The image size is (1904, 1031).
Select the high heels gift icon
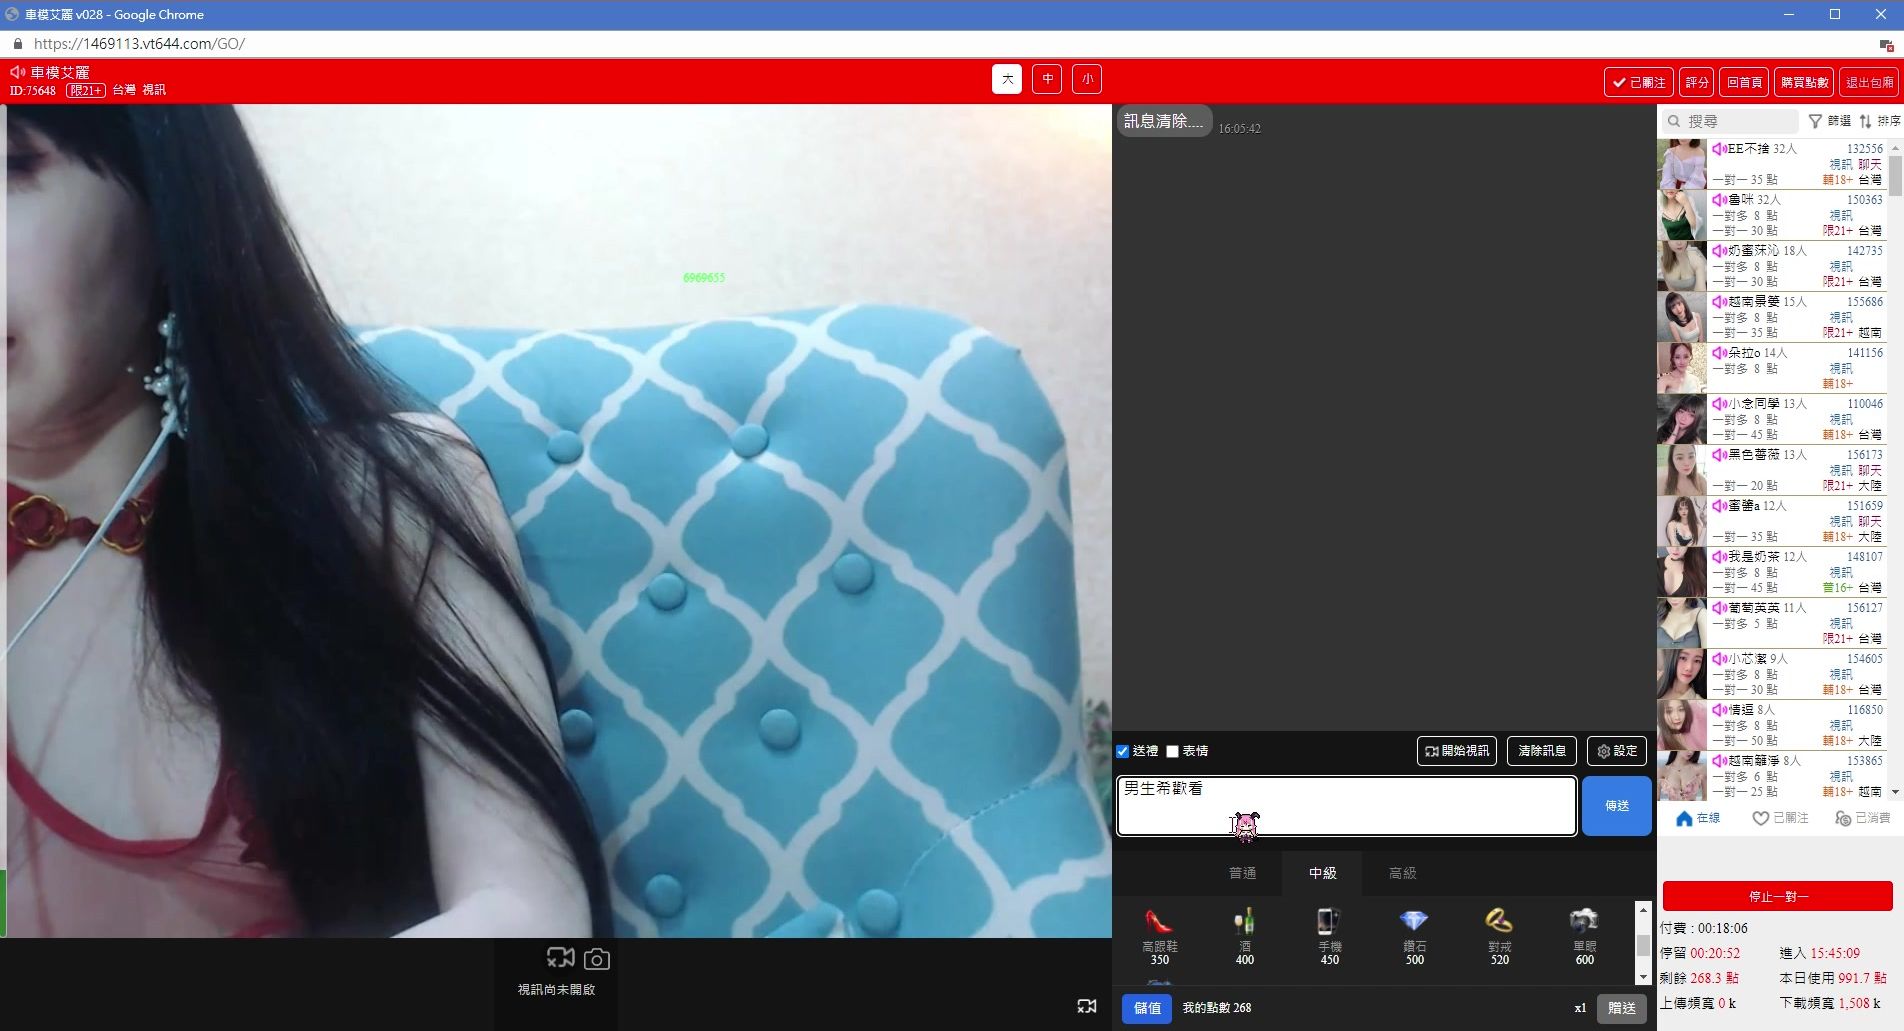(1158, 921)
